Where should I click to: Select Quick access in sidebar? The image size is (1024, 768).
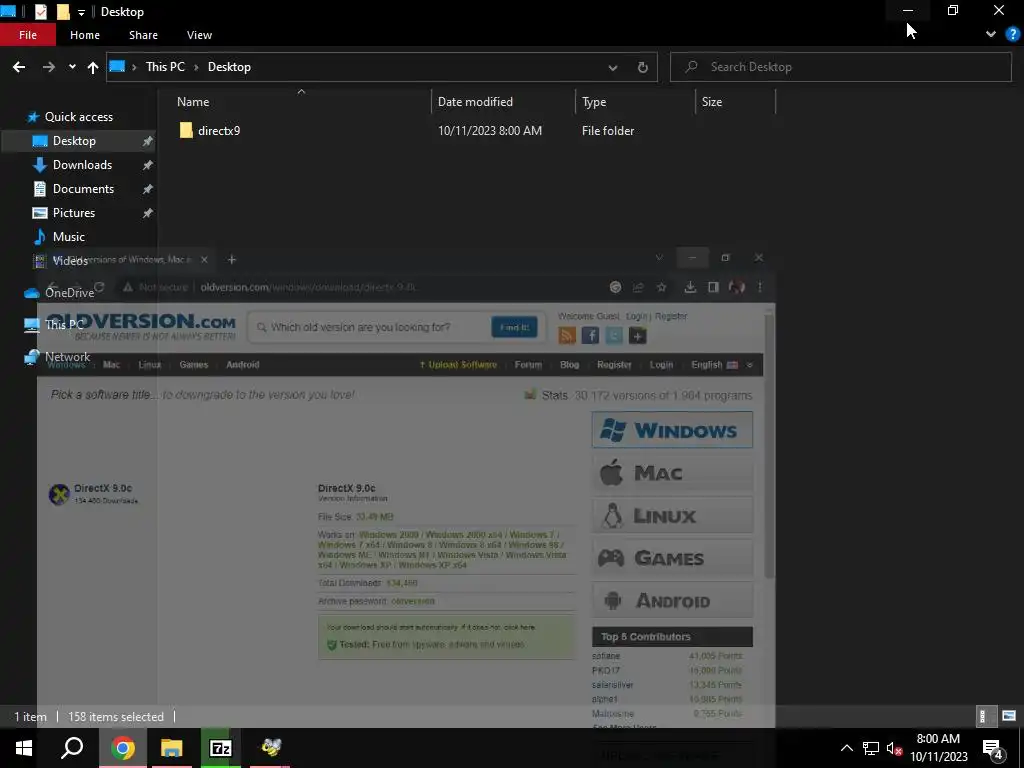78,117
